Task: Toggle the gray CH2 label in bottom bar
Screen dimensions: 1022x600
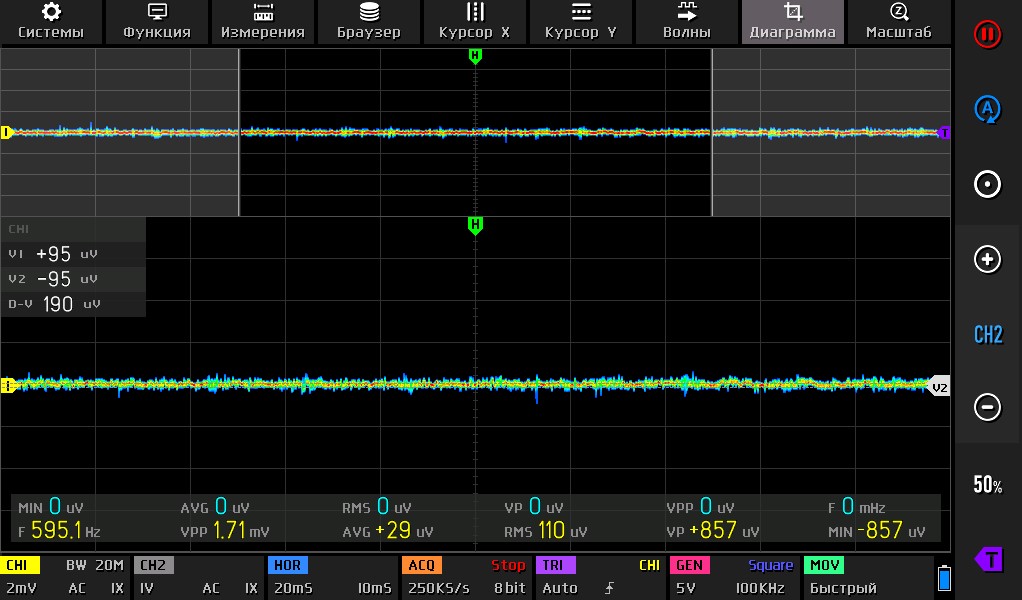Action: pos(153,566)
